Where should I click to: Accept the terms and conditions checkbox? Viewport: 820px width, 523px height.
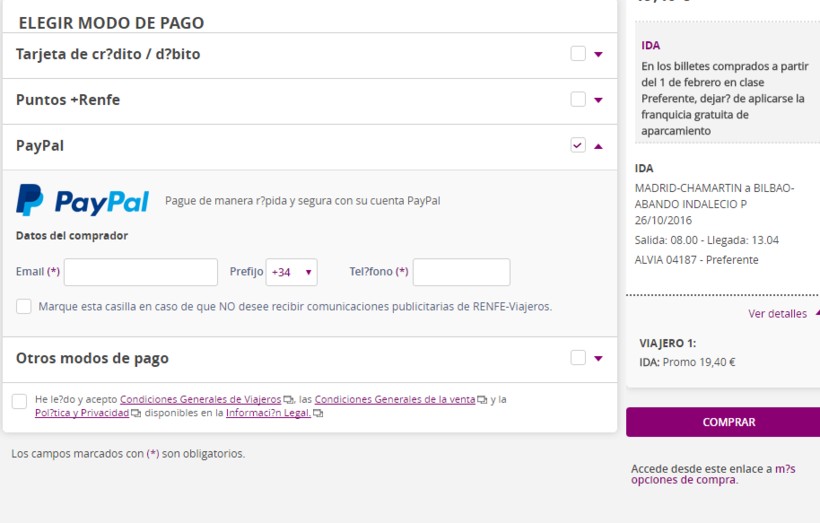pyautogui.click(x=19, y=401)
